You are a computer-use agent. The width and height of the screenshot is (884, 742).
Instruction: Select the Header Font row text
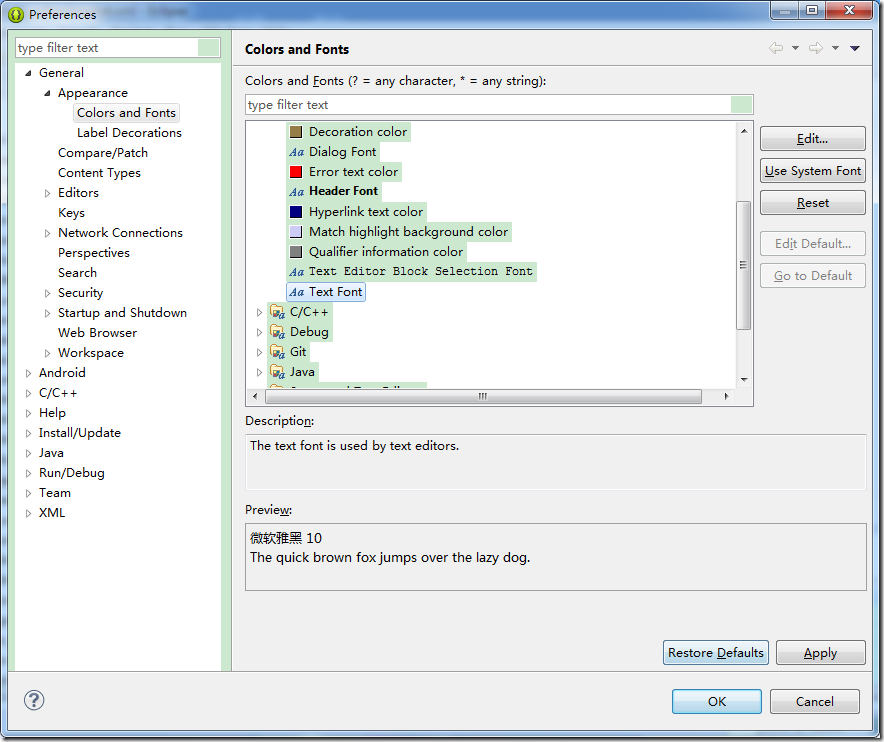[x=343, y=191]
